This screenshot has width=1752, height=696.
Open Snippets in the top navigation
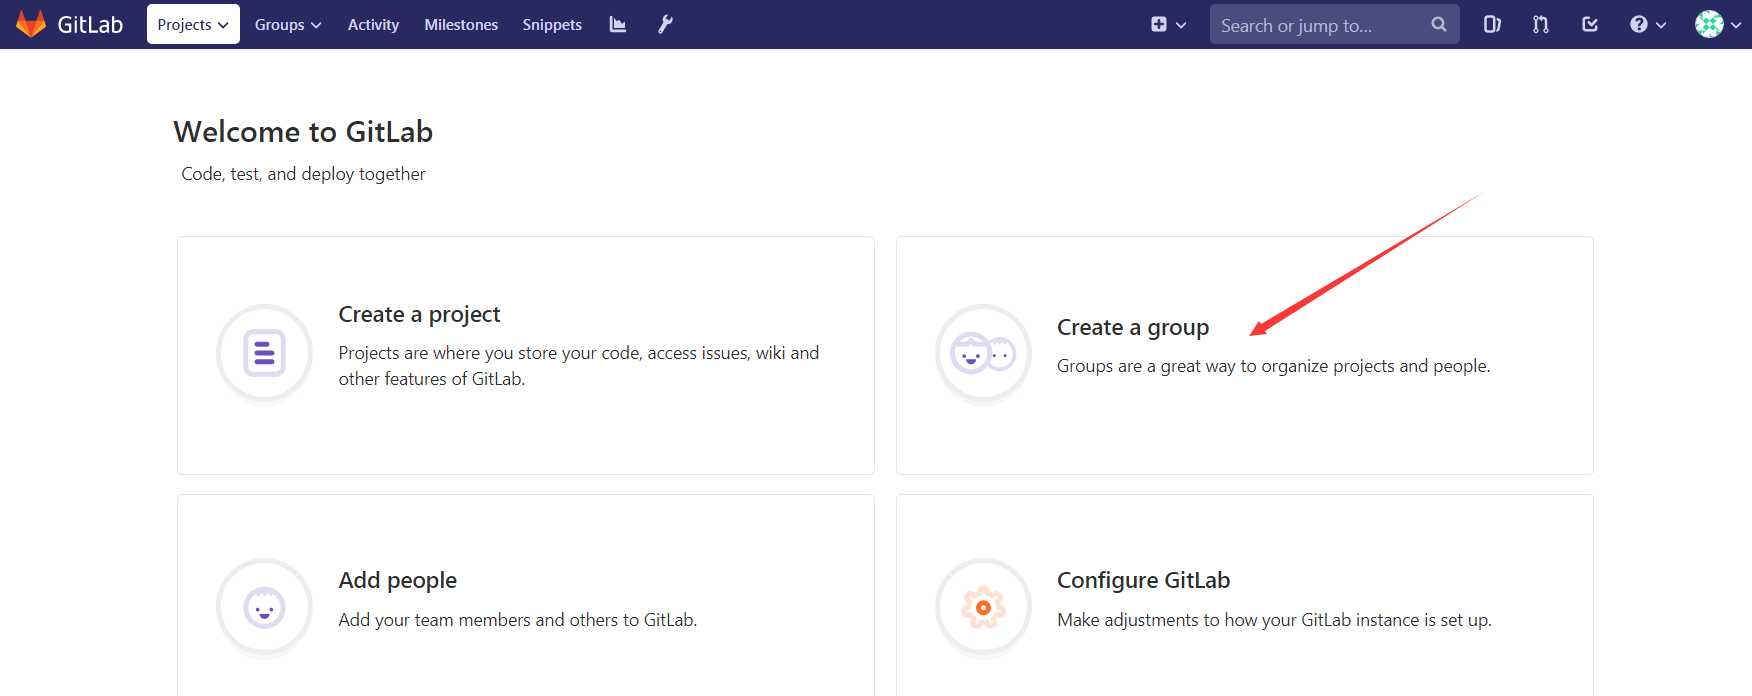click(x=552, y=24)
